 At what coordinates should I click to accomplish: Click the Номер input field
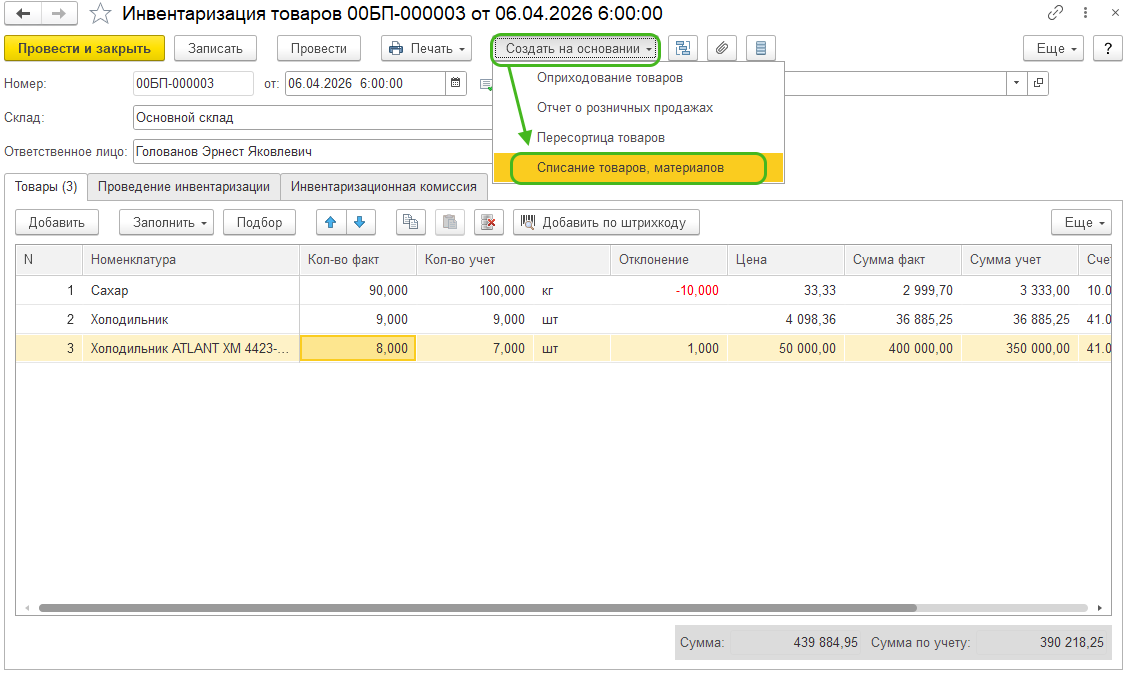[193, 83]
